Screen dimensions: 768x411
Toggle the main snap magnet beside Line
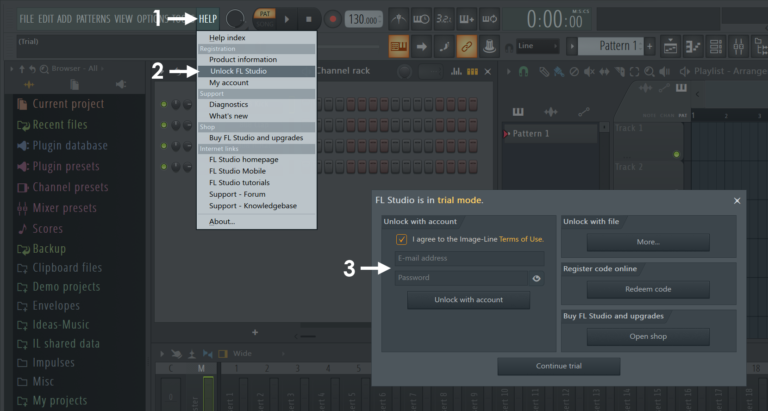[509, 47]
